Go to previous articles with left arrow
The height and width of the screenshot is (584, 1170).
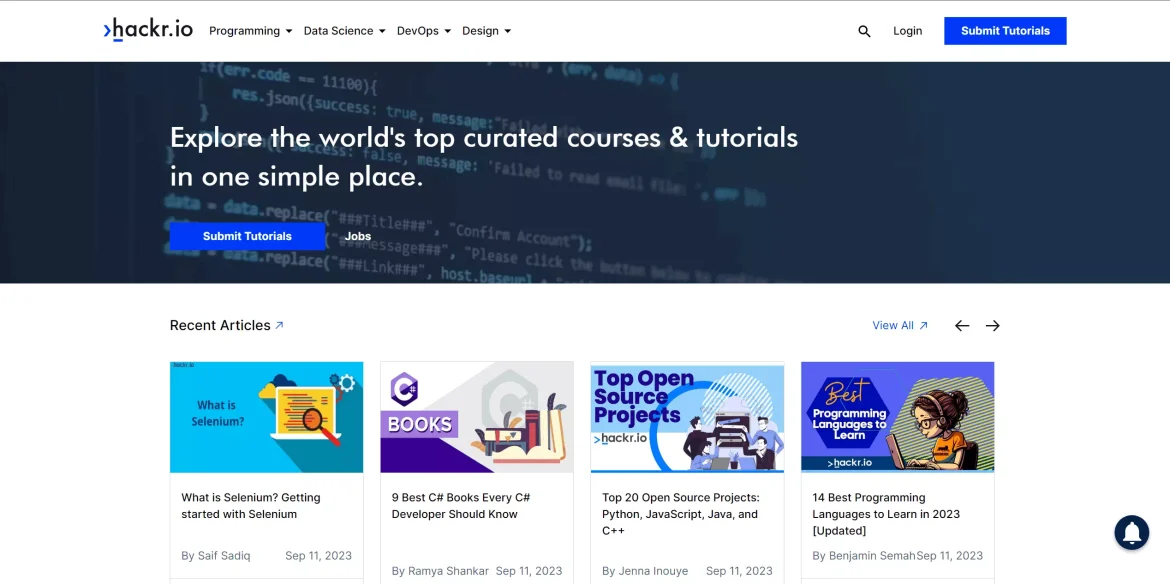point(962,325)
